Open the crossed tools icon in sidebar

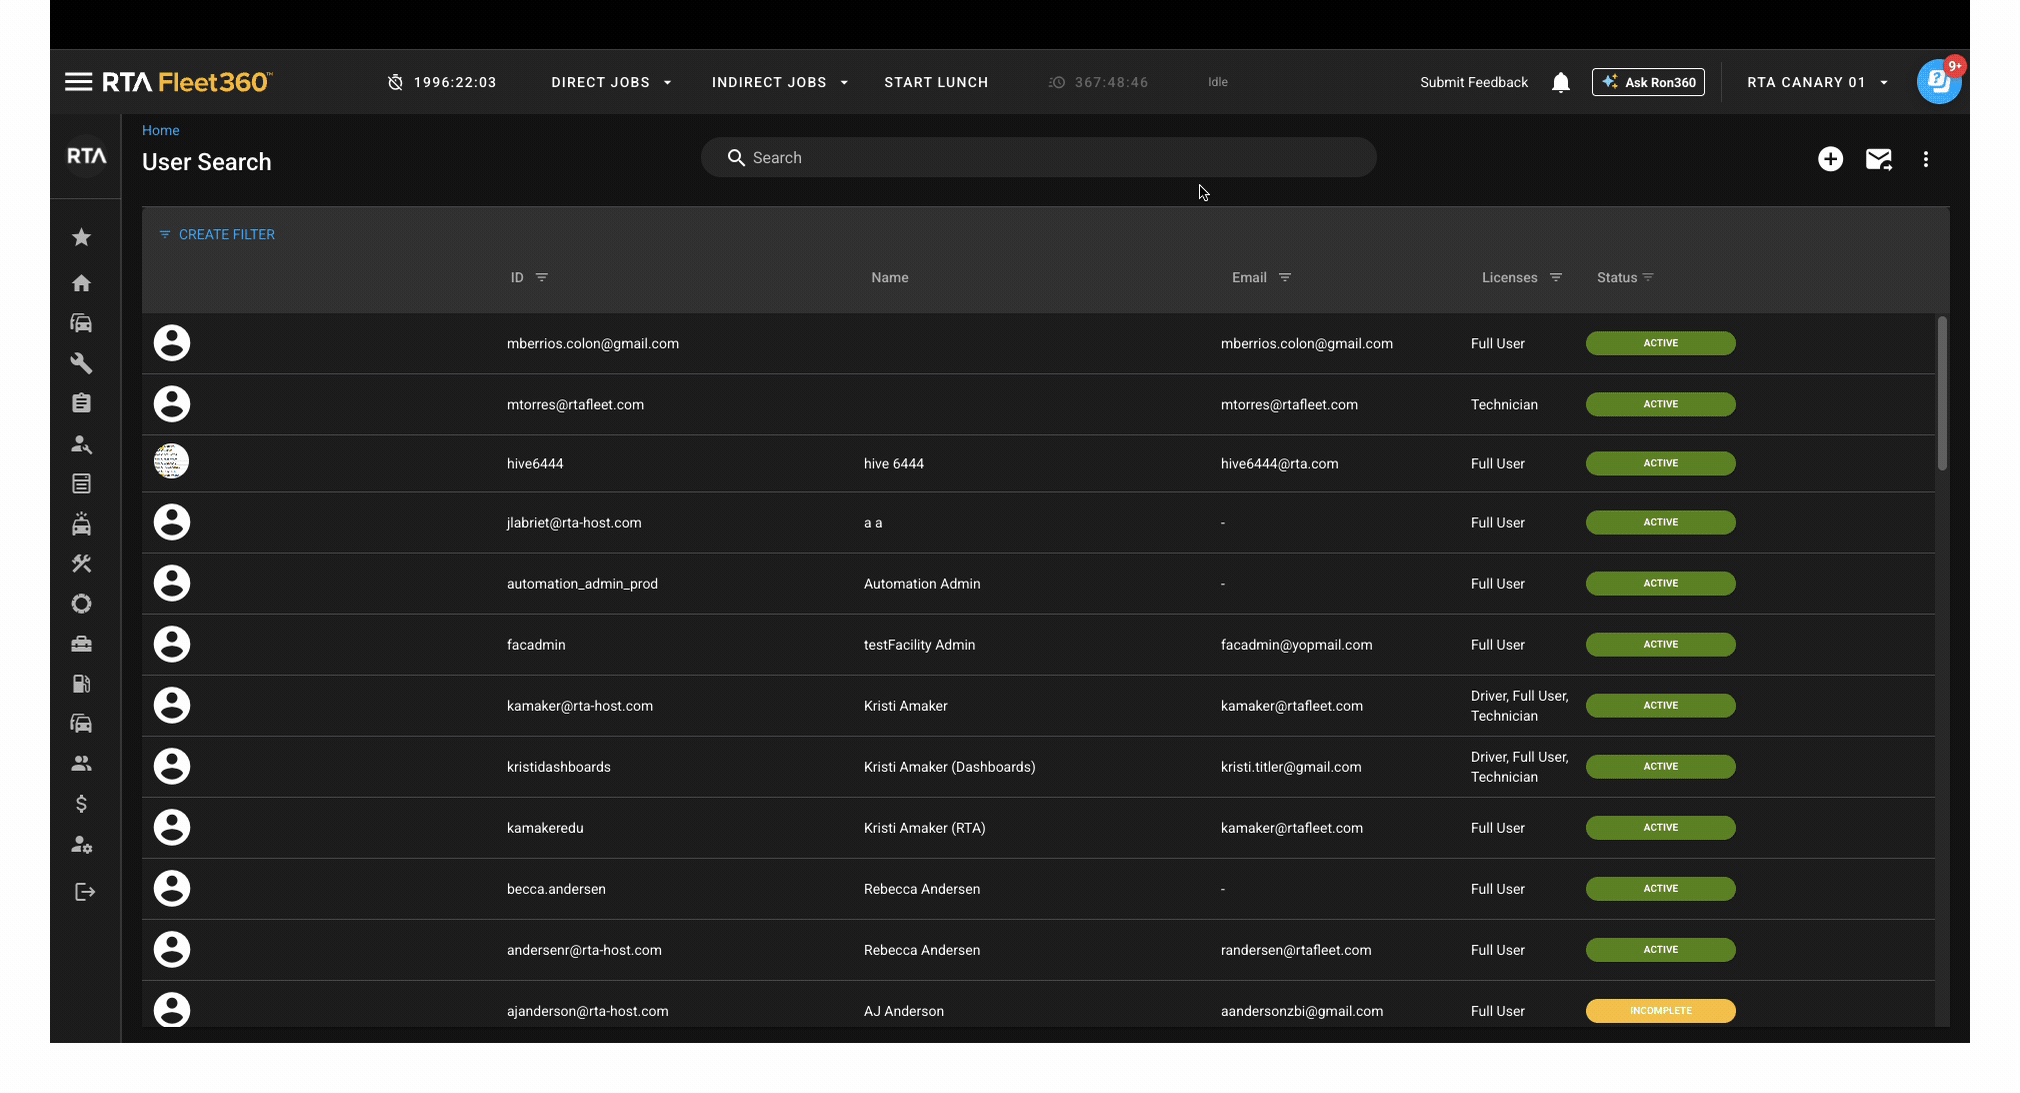[82, 564]
